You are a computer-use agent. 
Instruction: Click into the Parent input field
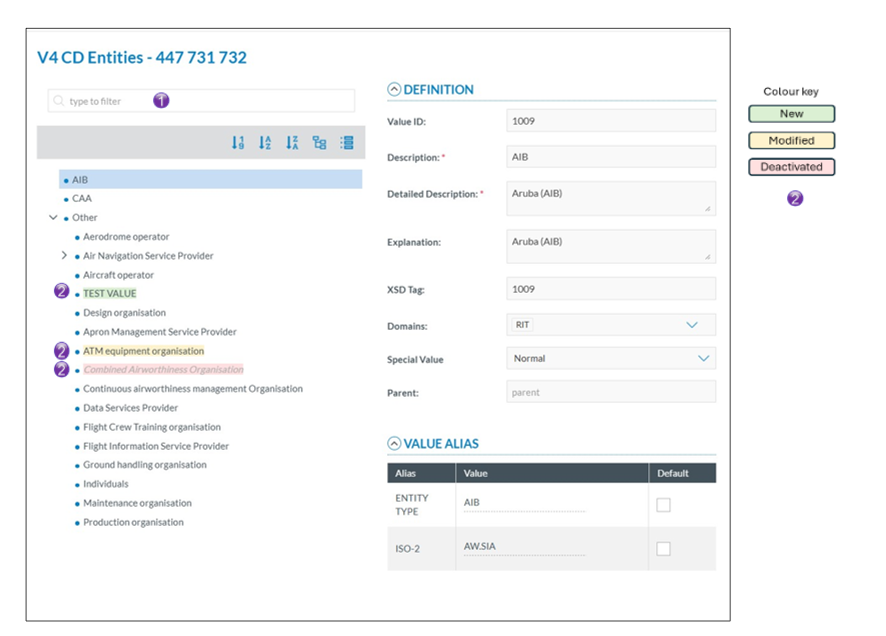(x=611, y=392)
